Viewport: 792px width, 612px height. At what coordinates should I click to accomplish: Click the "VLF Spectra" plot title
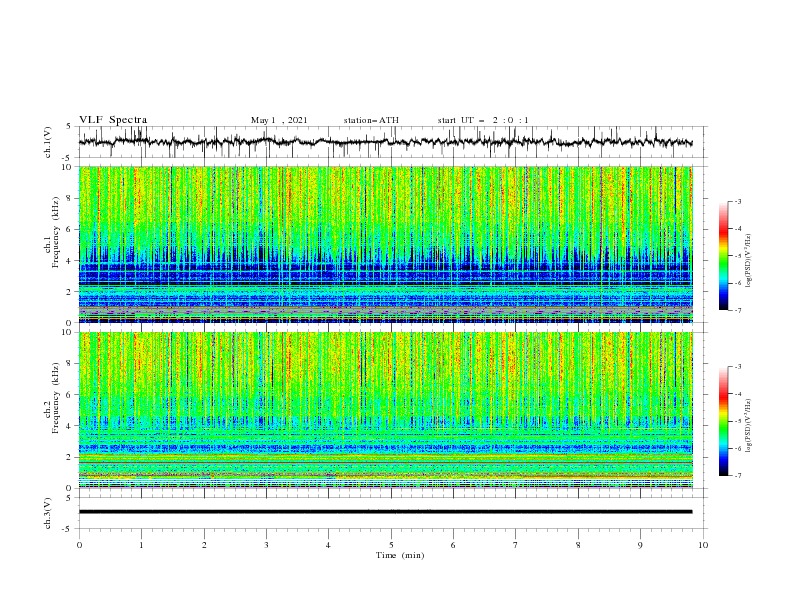click(x=113, y=120)
